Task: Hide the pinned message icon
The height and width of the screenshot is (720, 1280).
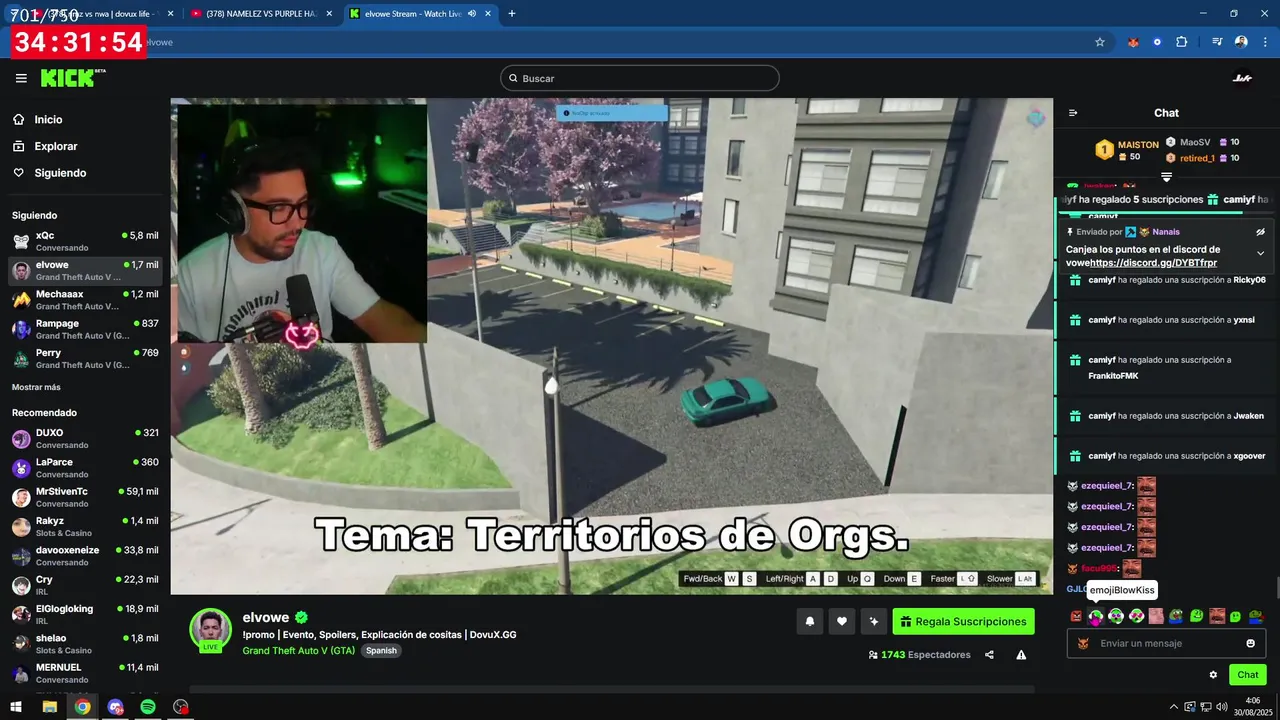Action: tap(1260, 232)
